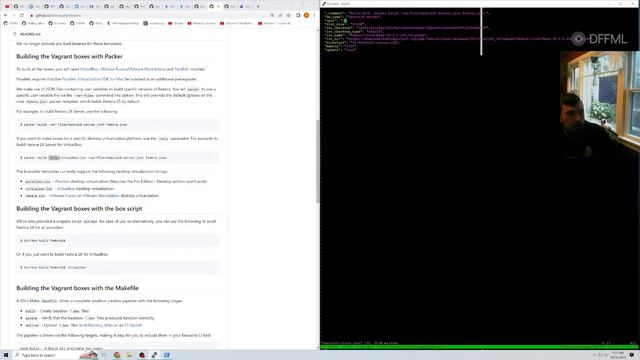This screenshot has height=360, width=640.
Task: Click the packer build --only code block
Action: point(118,158)
